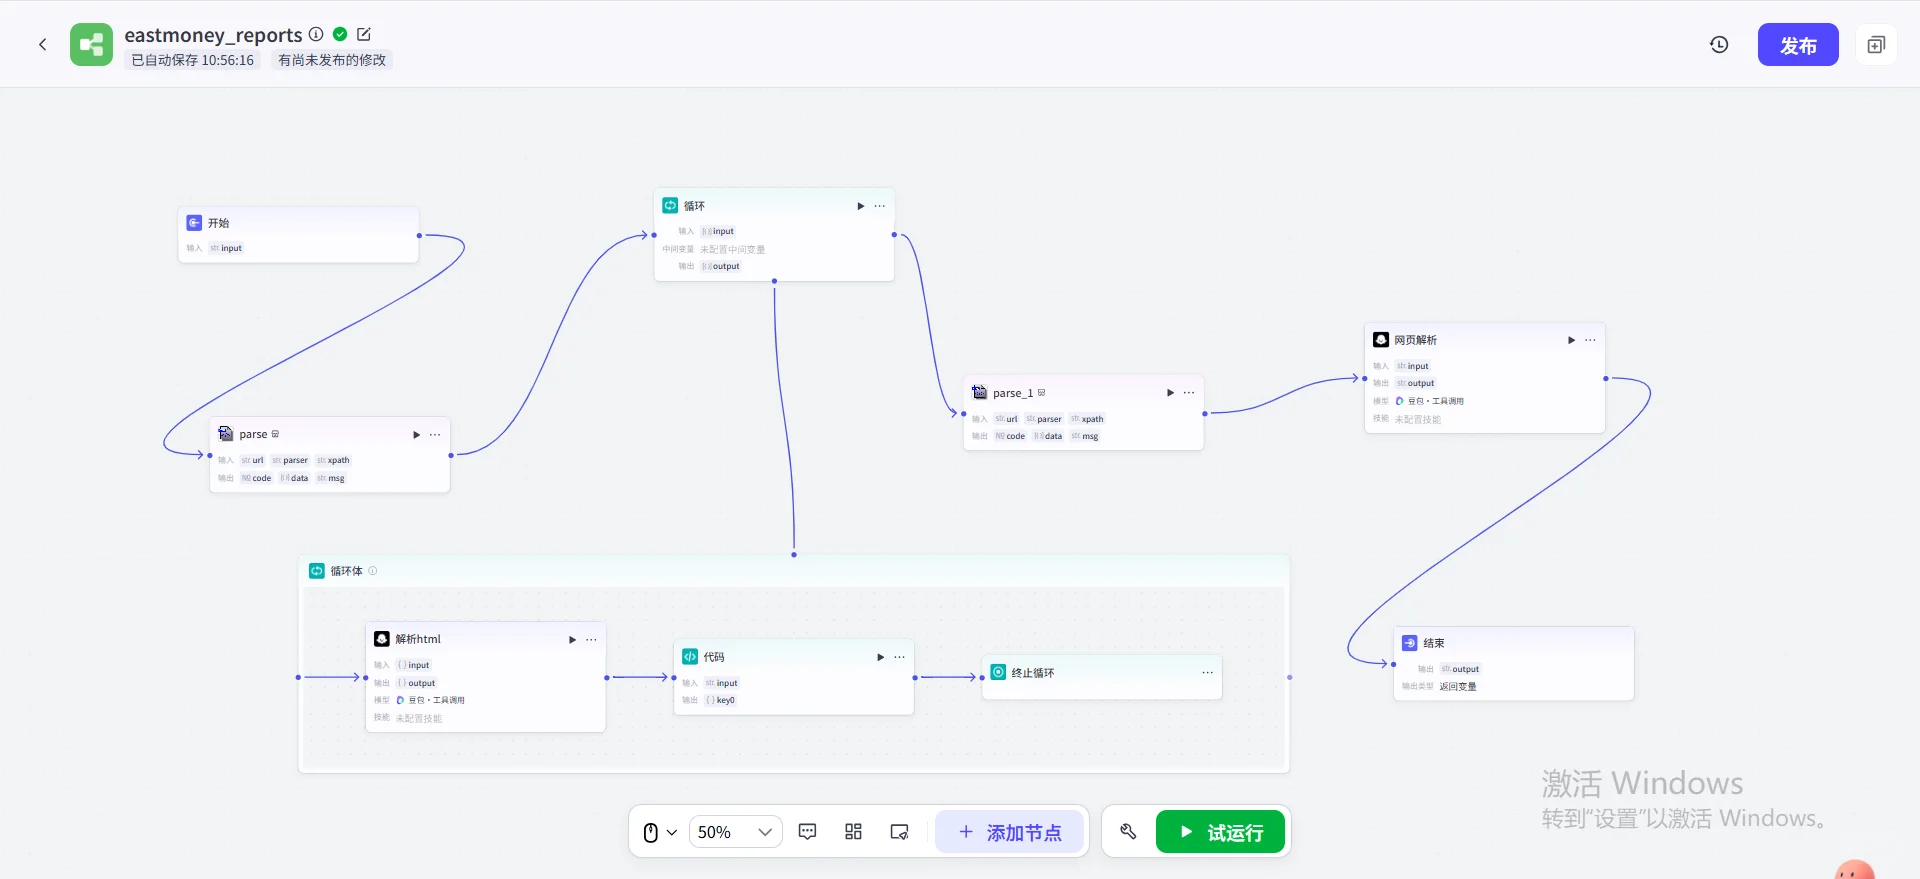Click the 终止循环 node title

[x=1033, y=673]
